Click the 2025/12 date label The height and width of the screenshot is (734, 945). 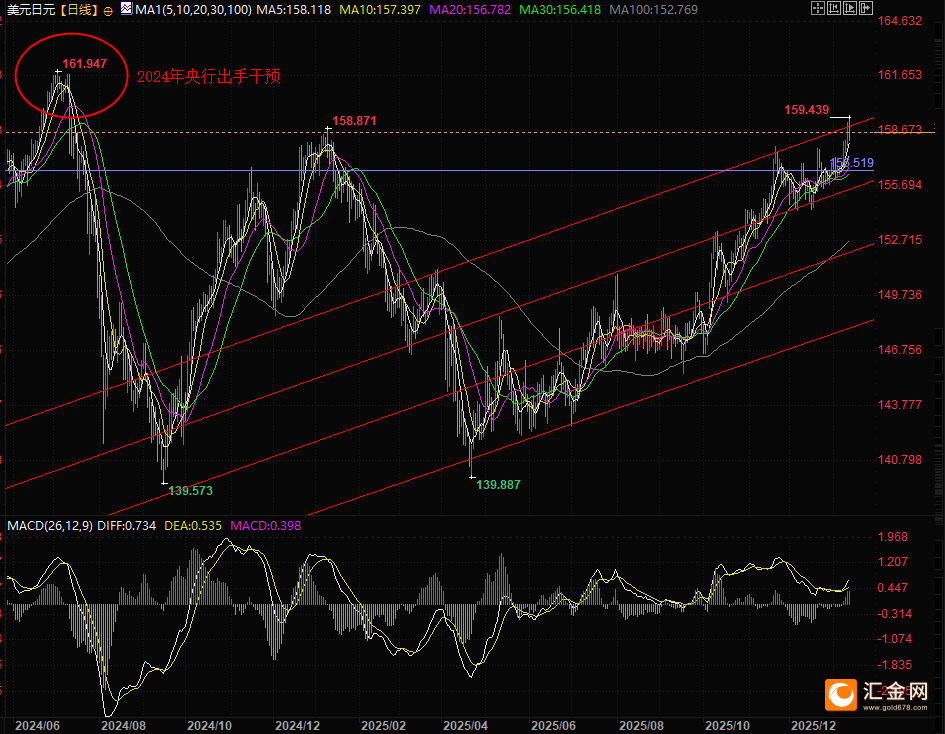(814, 725)
